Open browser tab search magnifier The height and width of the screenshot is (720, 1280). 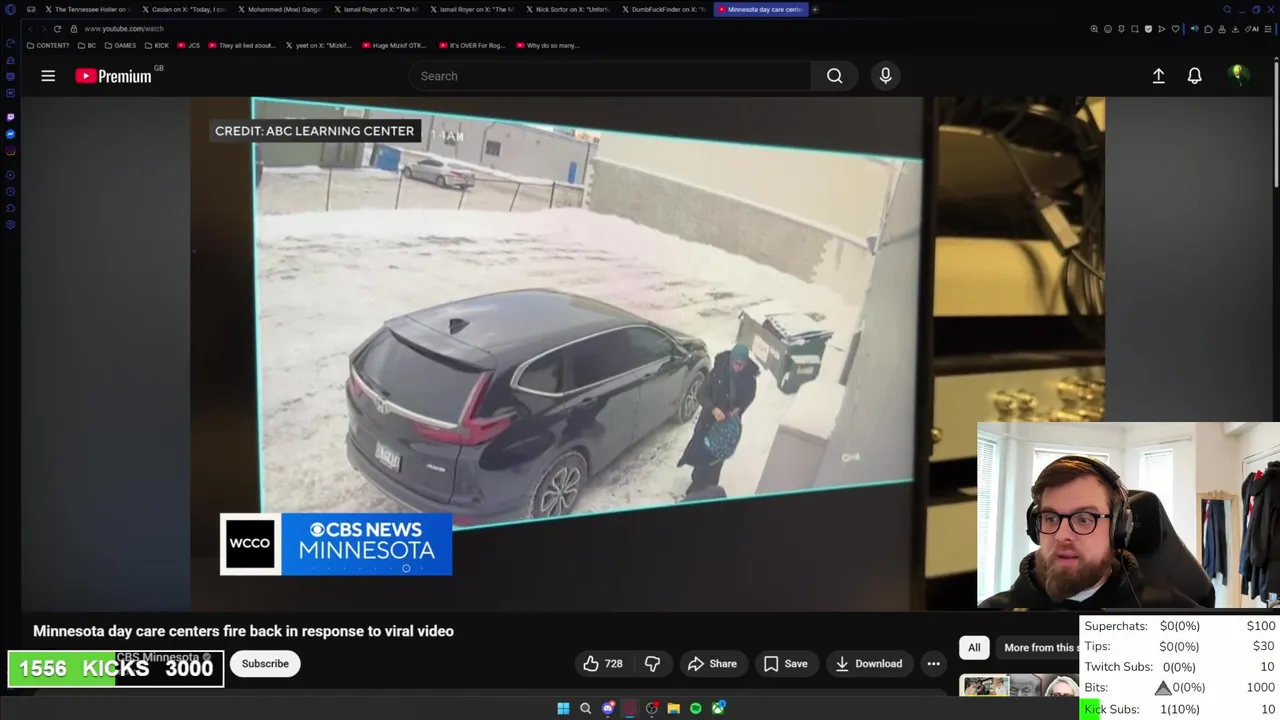click(1227, 10)
